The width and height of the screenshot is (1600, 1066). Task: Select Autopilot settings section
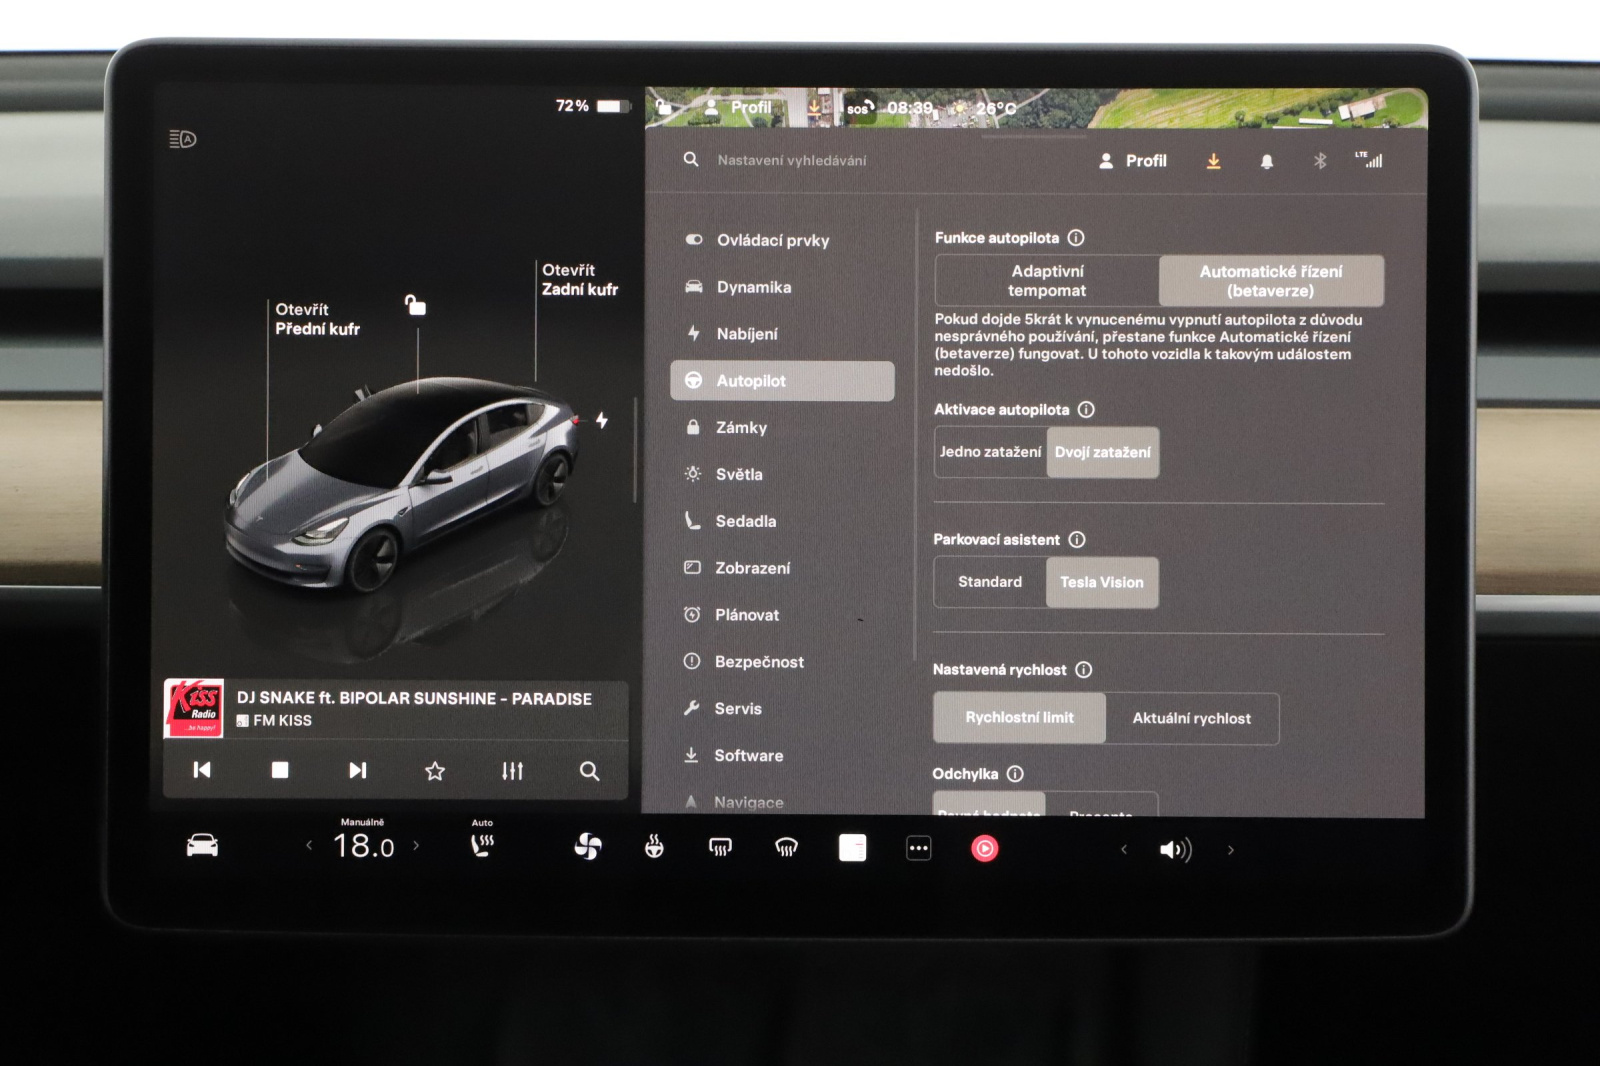click(782, 381)
